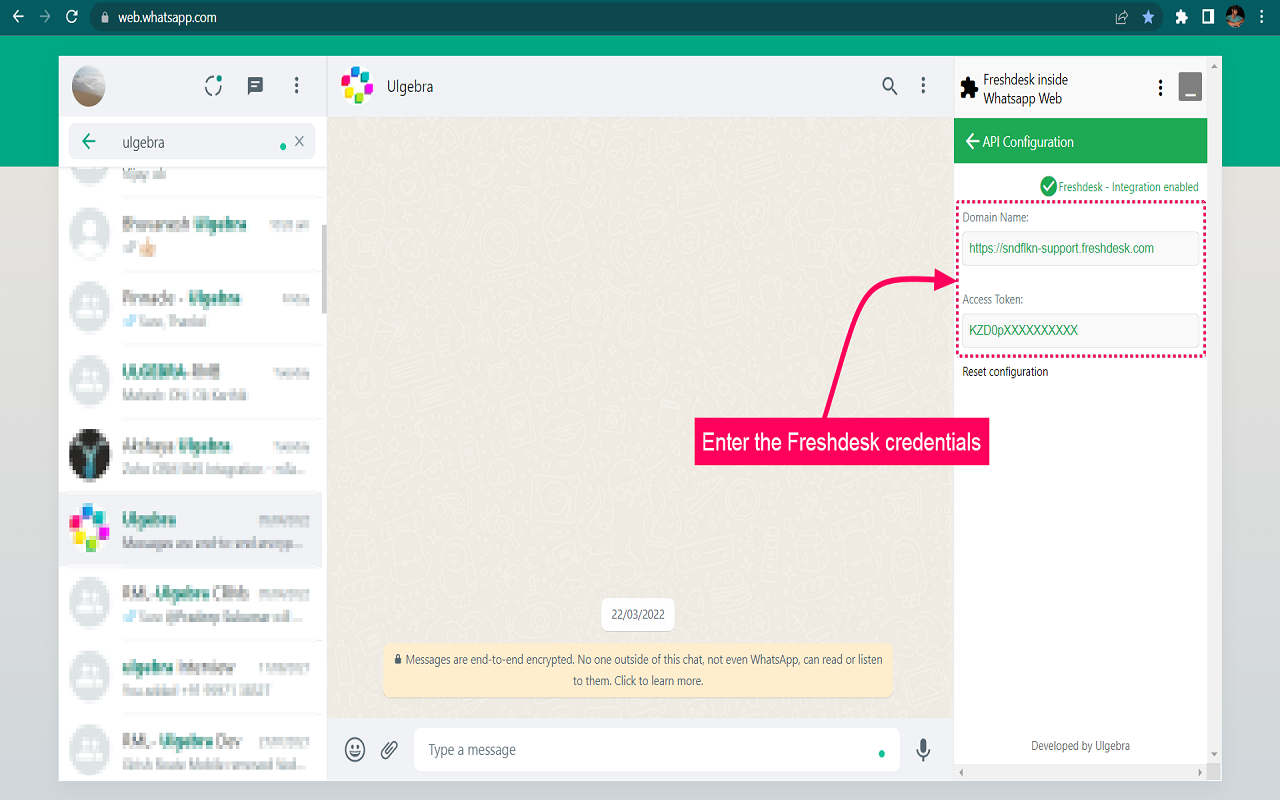This screenshot has height=800, width=1280.
Task: Click the Freshdesk inside Whatsapp Web title
Action: (x=1025, y=89)
